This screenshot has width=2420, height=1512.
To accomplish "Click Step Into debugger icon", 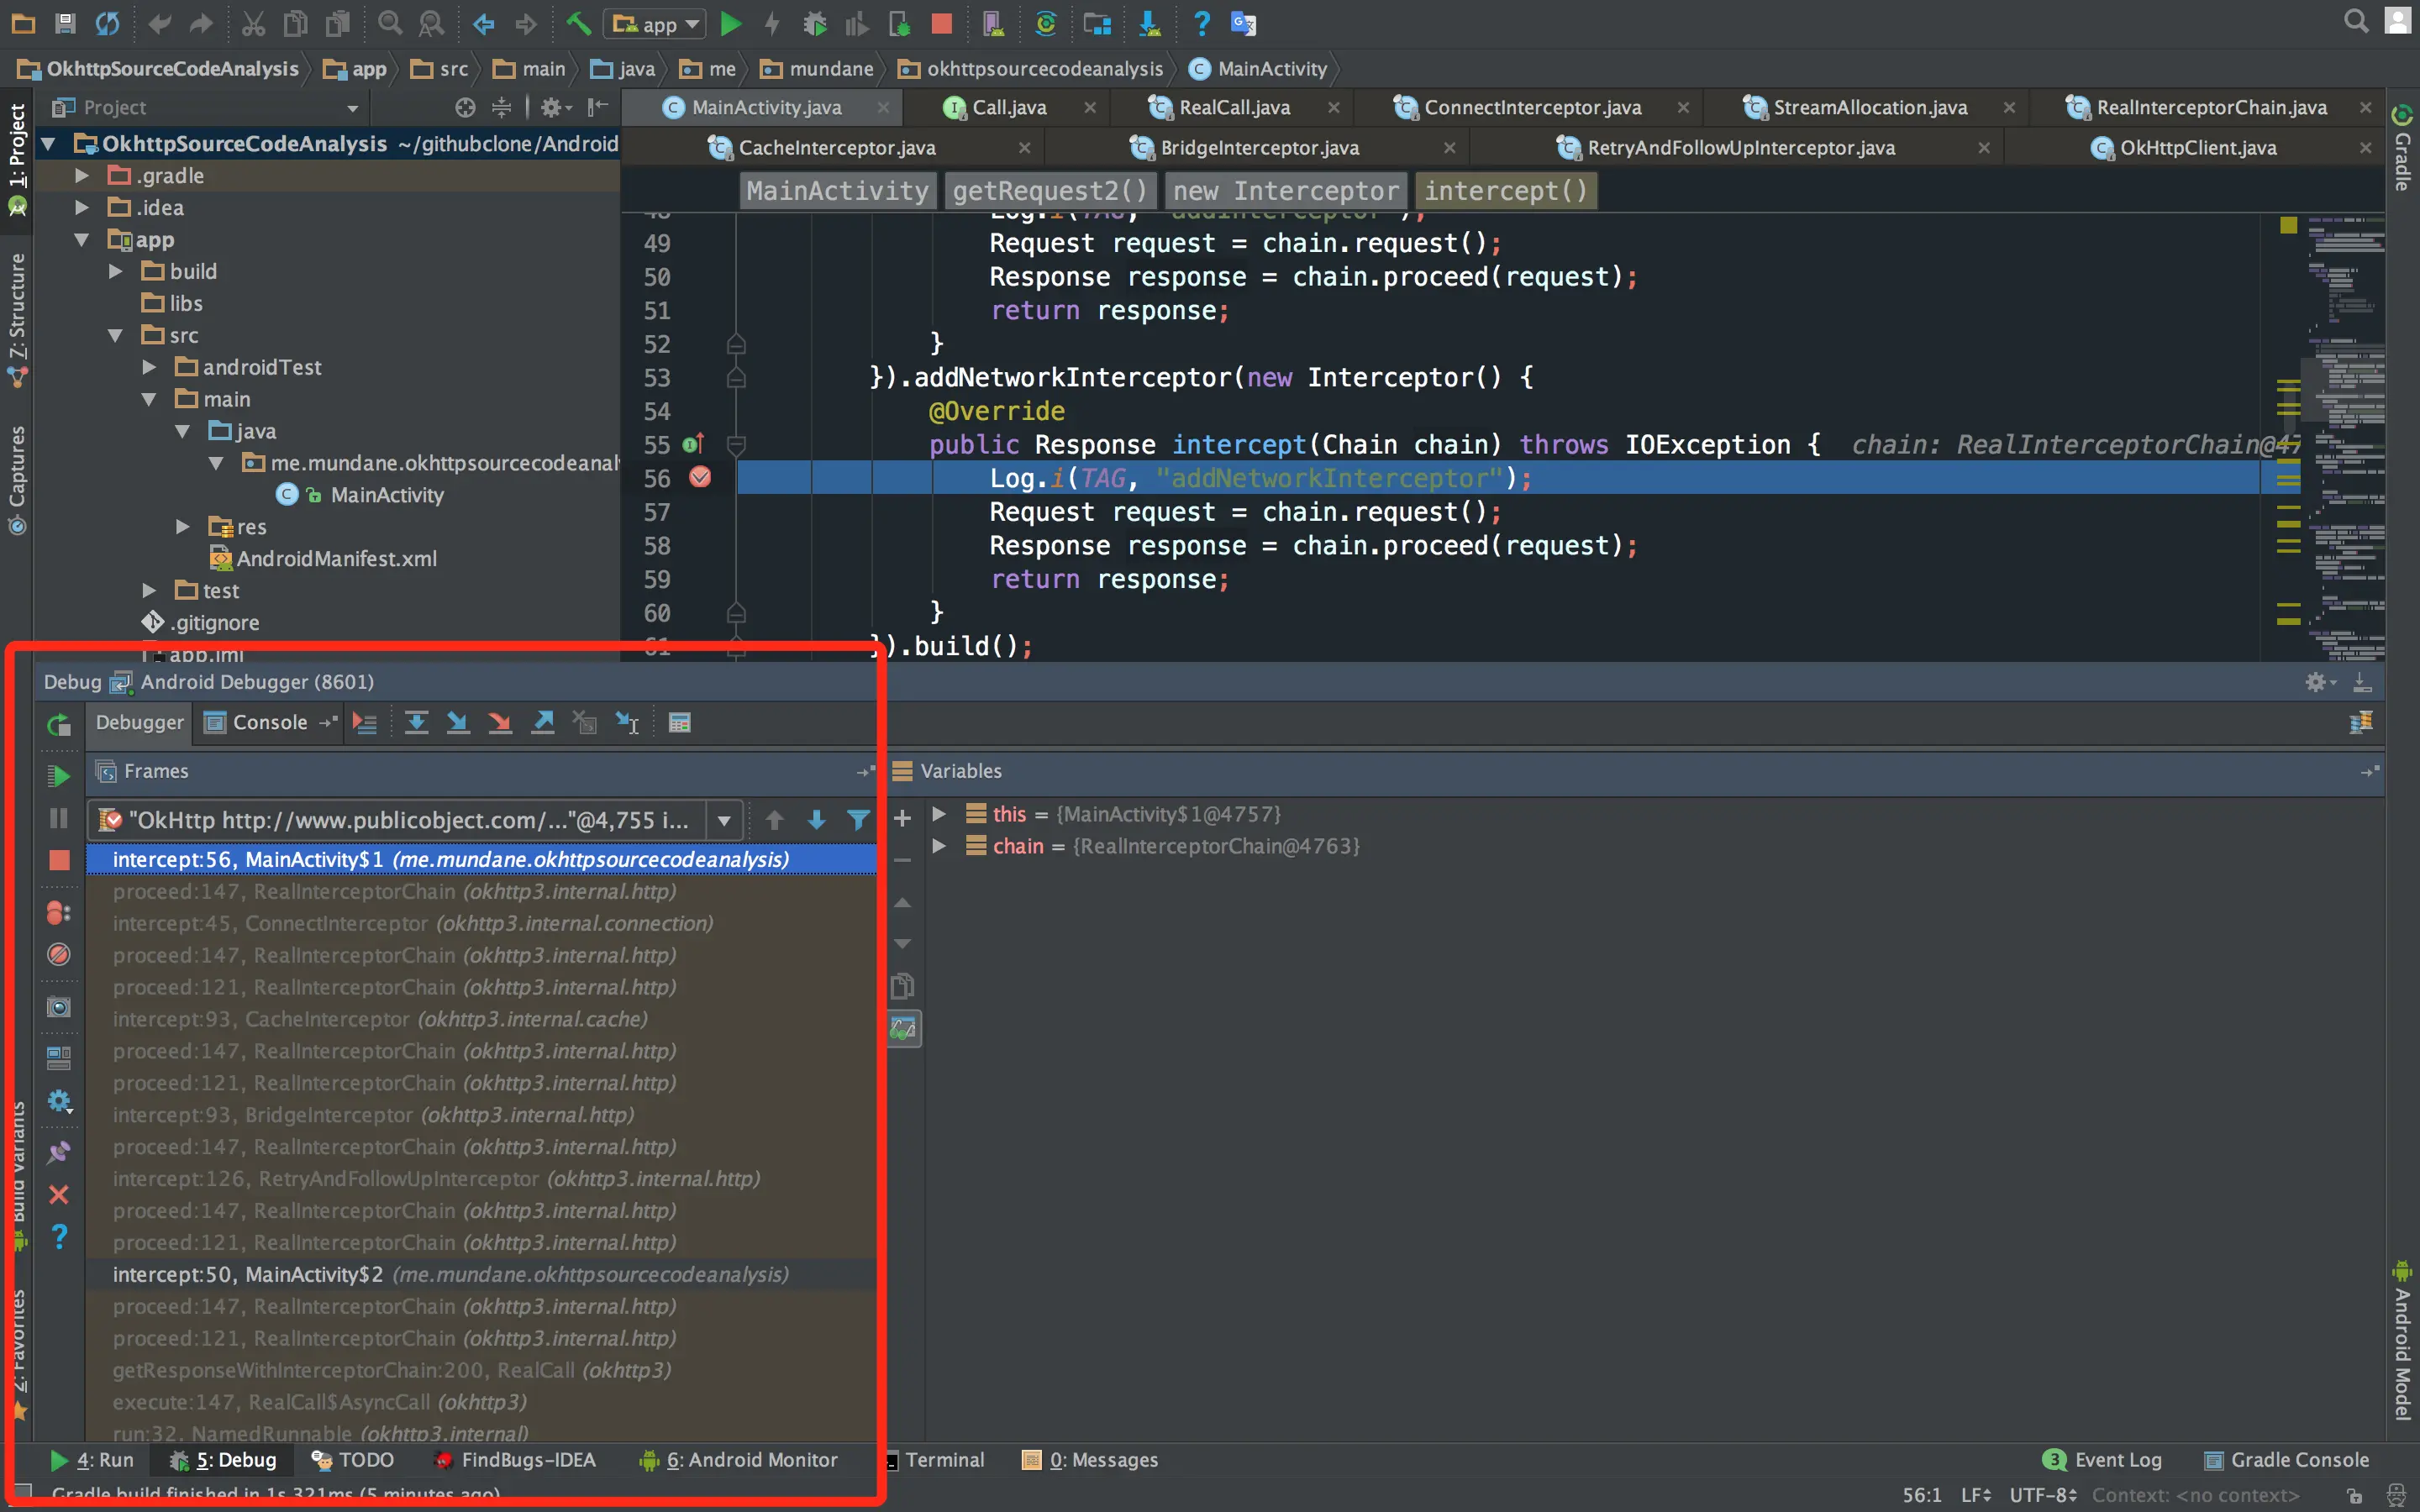I will [458, 722].
